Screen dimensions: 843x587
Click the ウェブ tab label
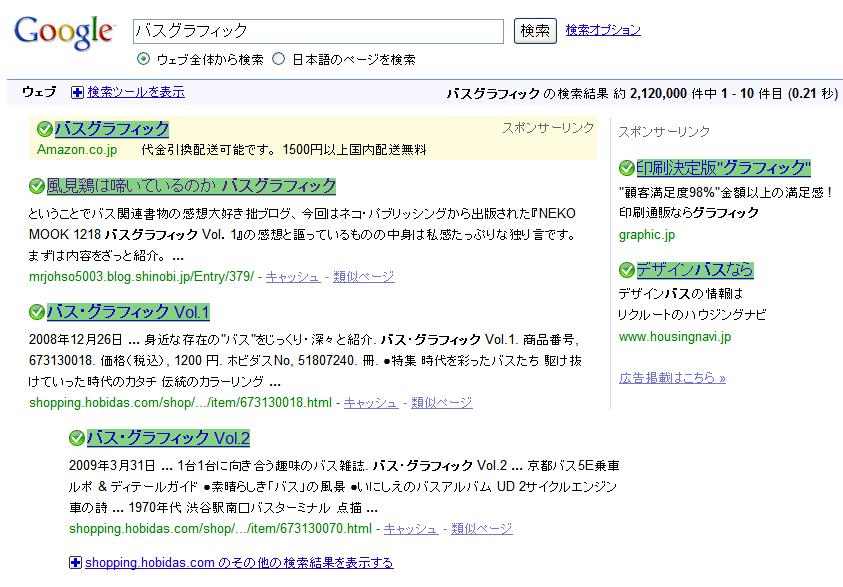point(39,92)
